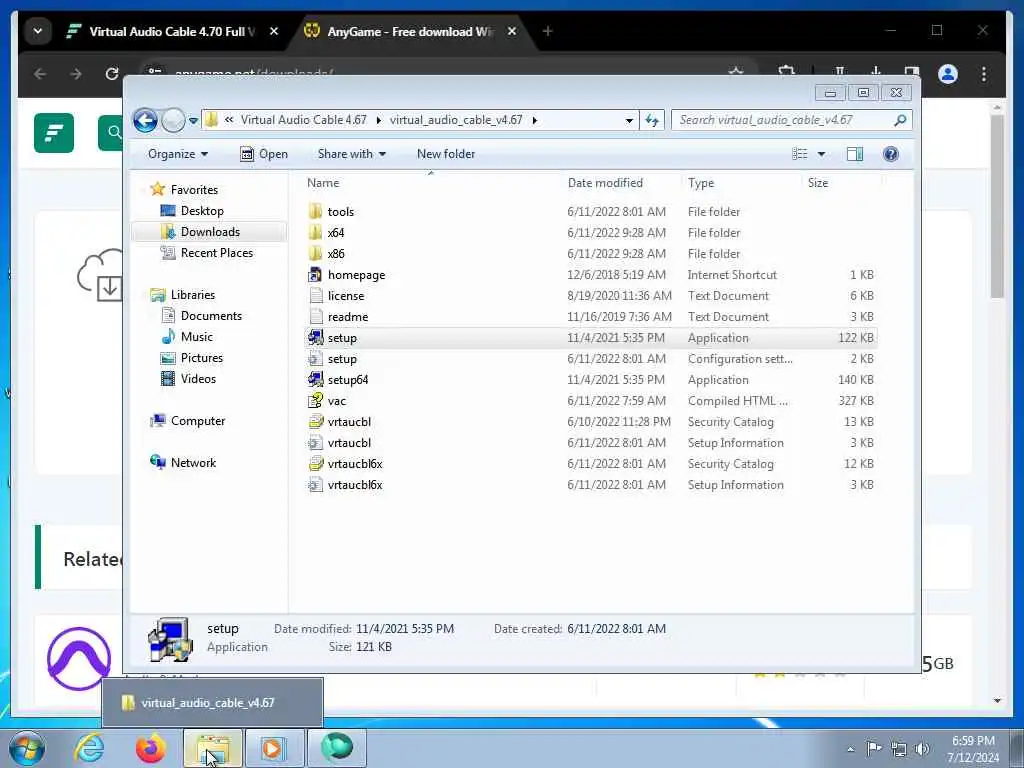Click the virtual_audio_cable_v4.67 taskbar preview
The image size is (1024, 768).
click(212, 703)
